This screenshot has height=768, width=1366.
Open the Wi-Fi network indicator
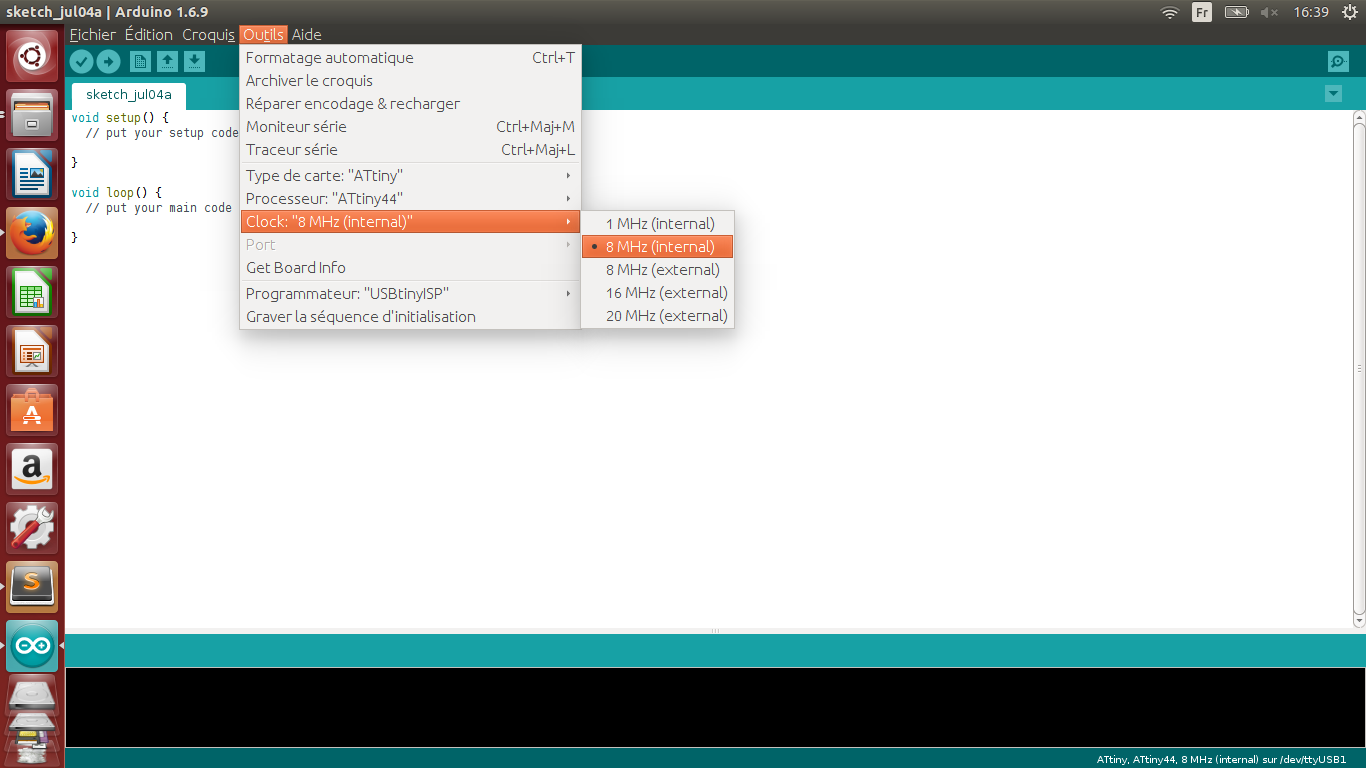[x=1169, y=12]
